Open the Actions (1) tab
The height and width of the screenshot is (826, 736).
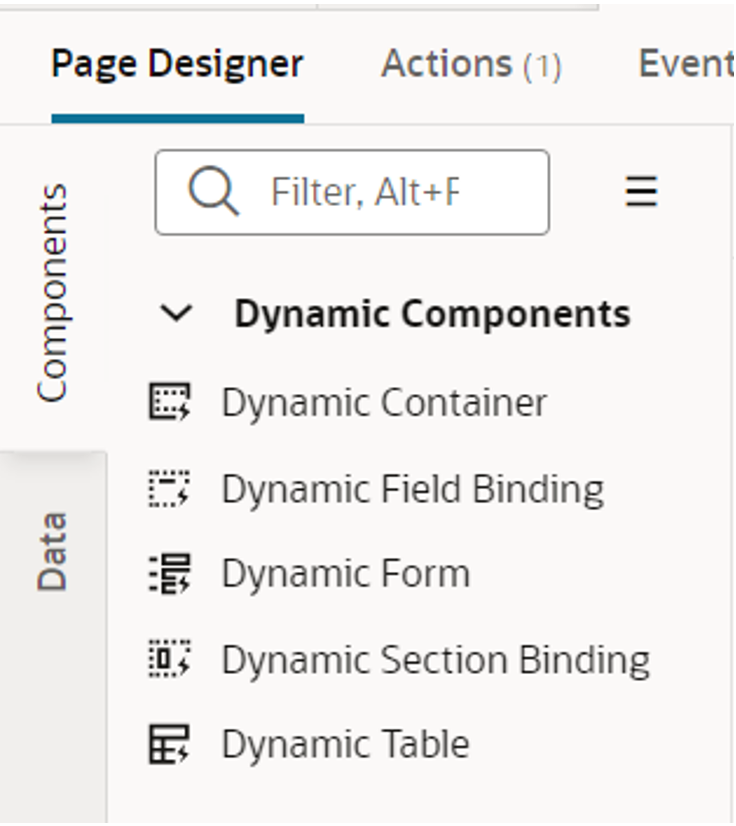470,64
